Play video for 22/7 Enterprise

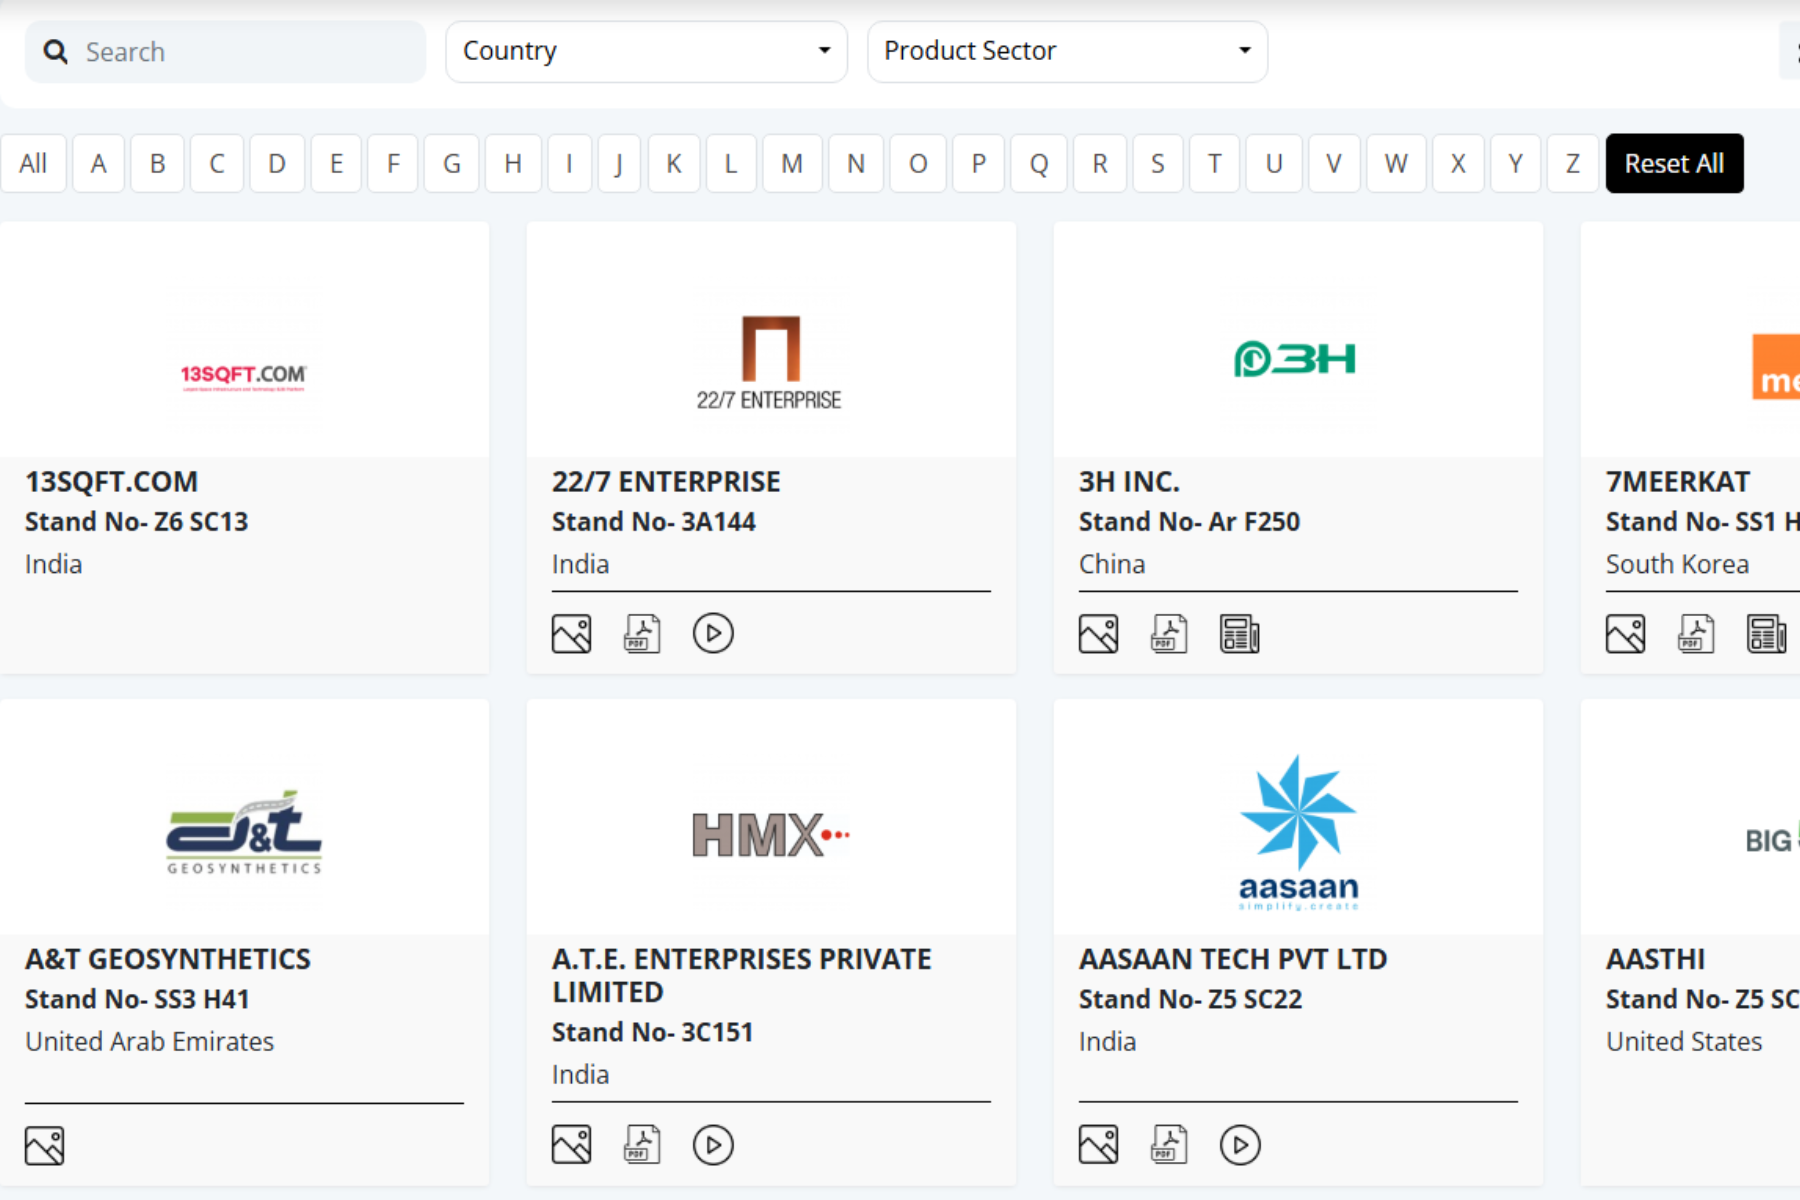coord(713,634)
